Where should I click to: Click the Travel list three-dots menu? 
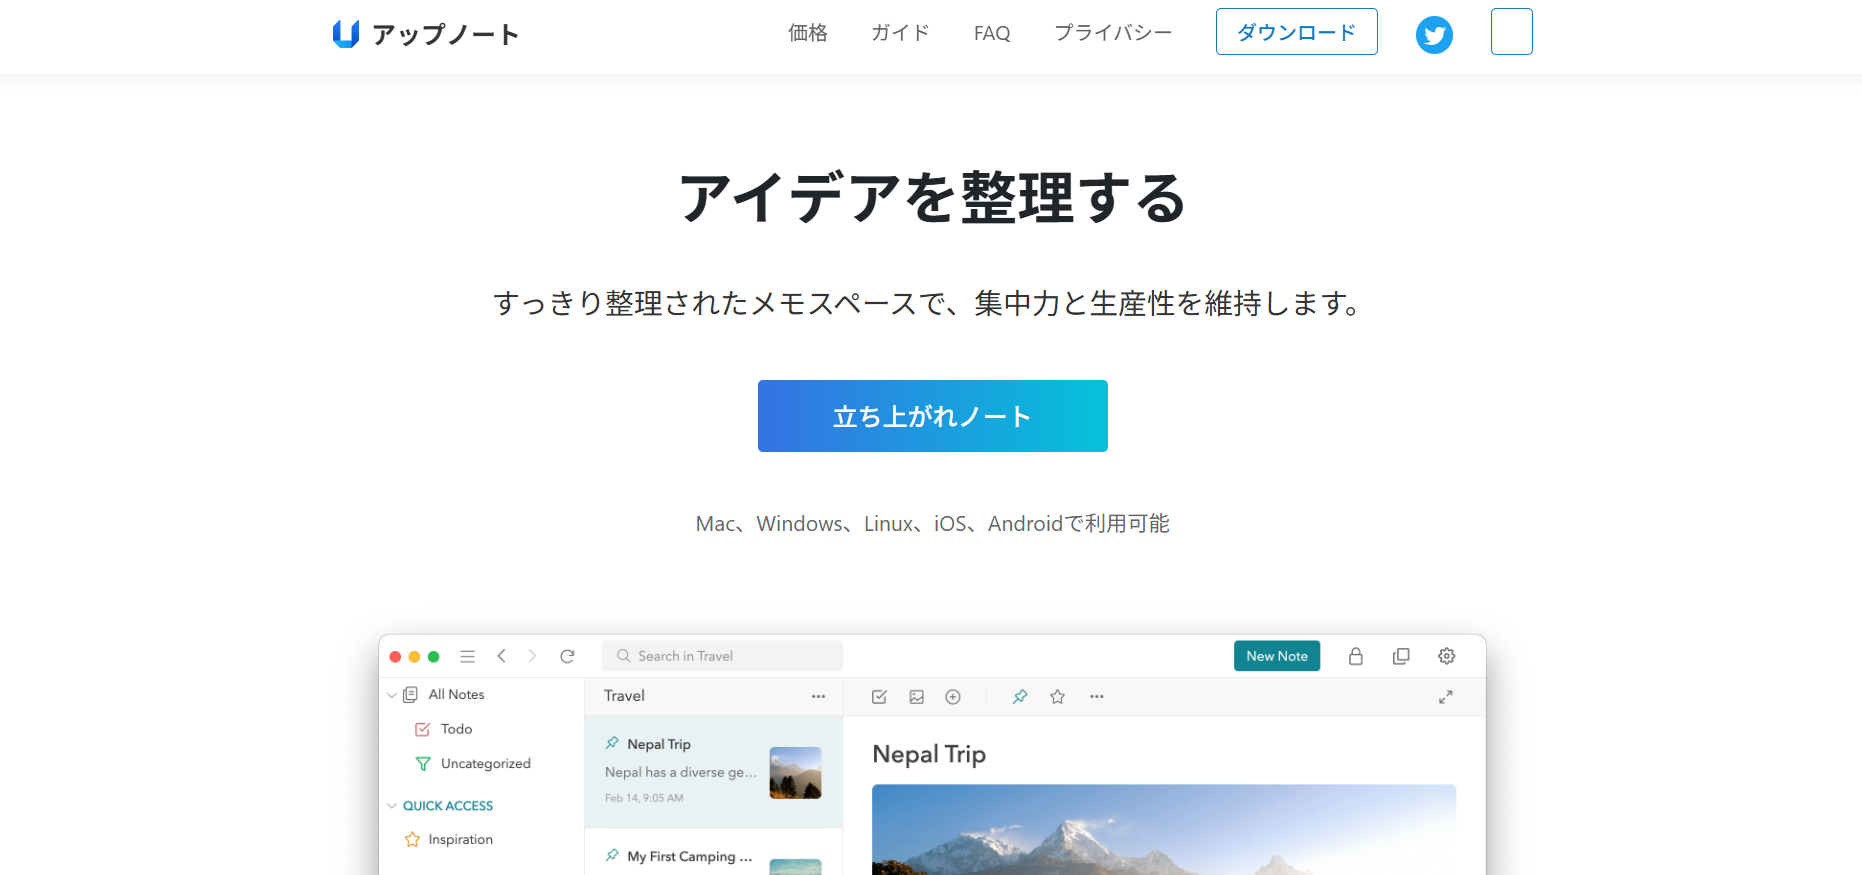(818, 696)
